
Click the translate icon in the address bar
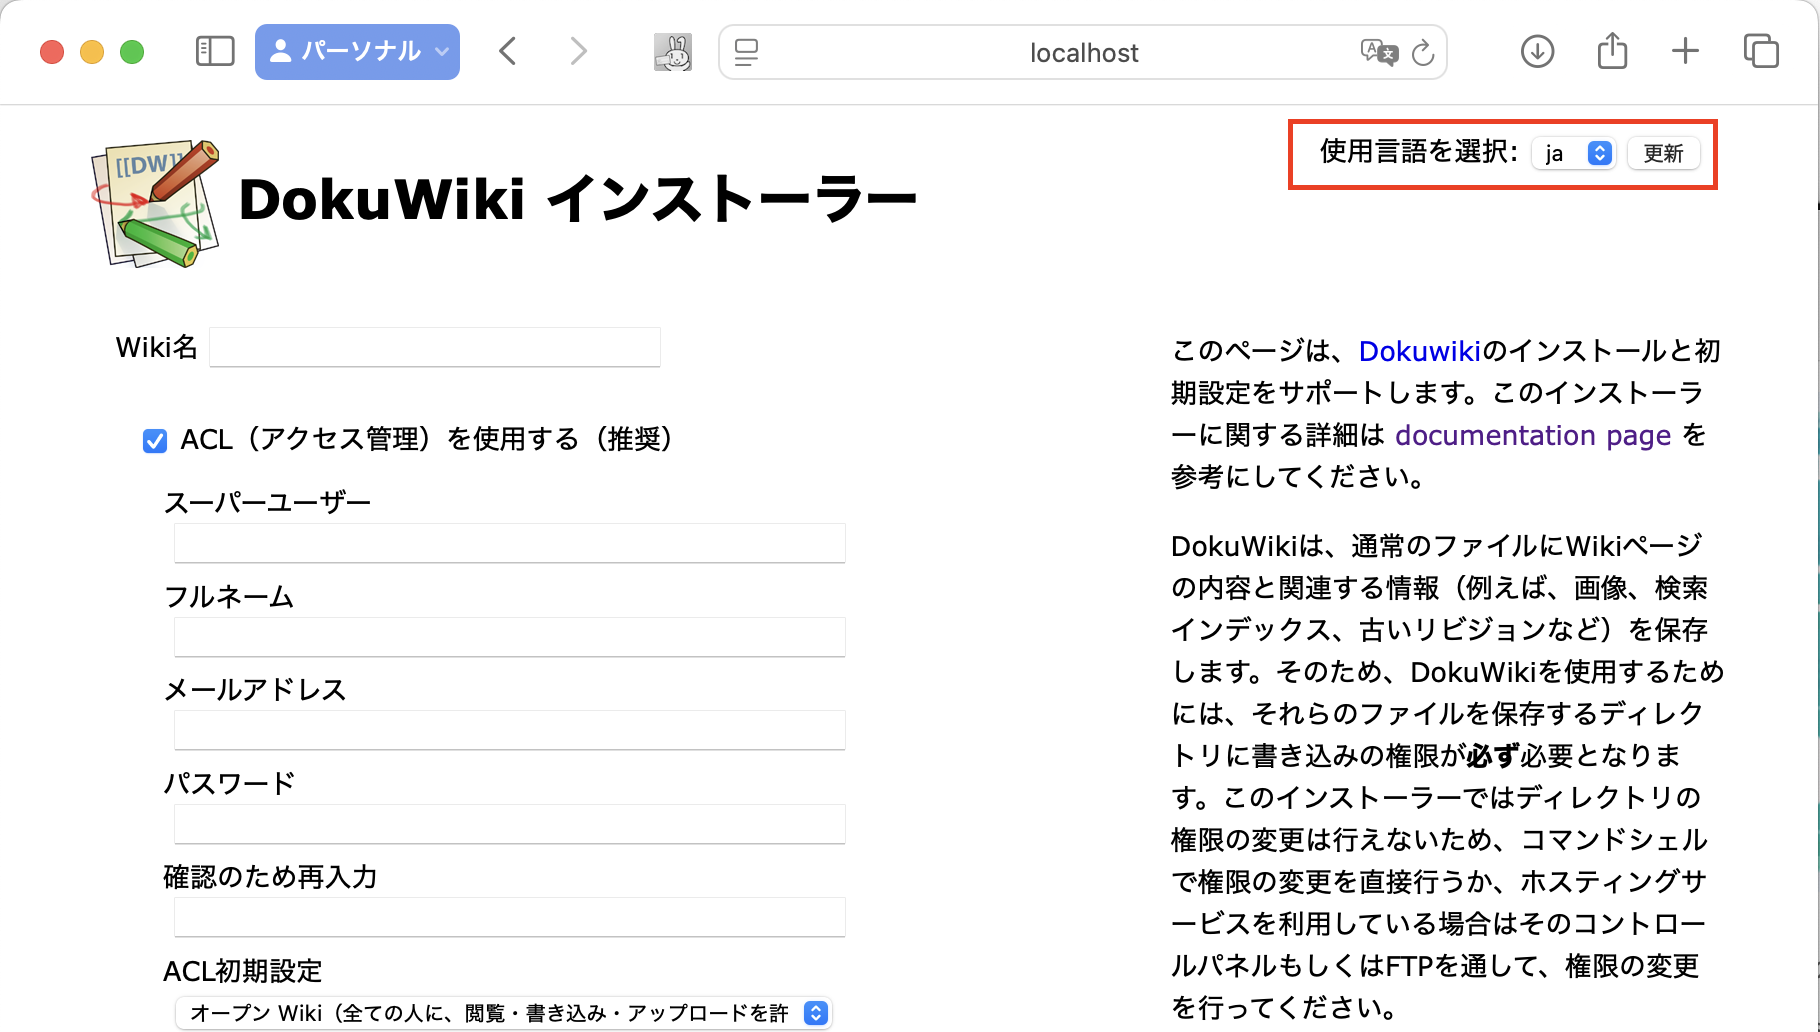tap(1378, 53)
